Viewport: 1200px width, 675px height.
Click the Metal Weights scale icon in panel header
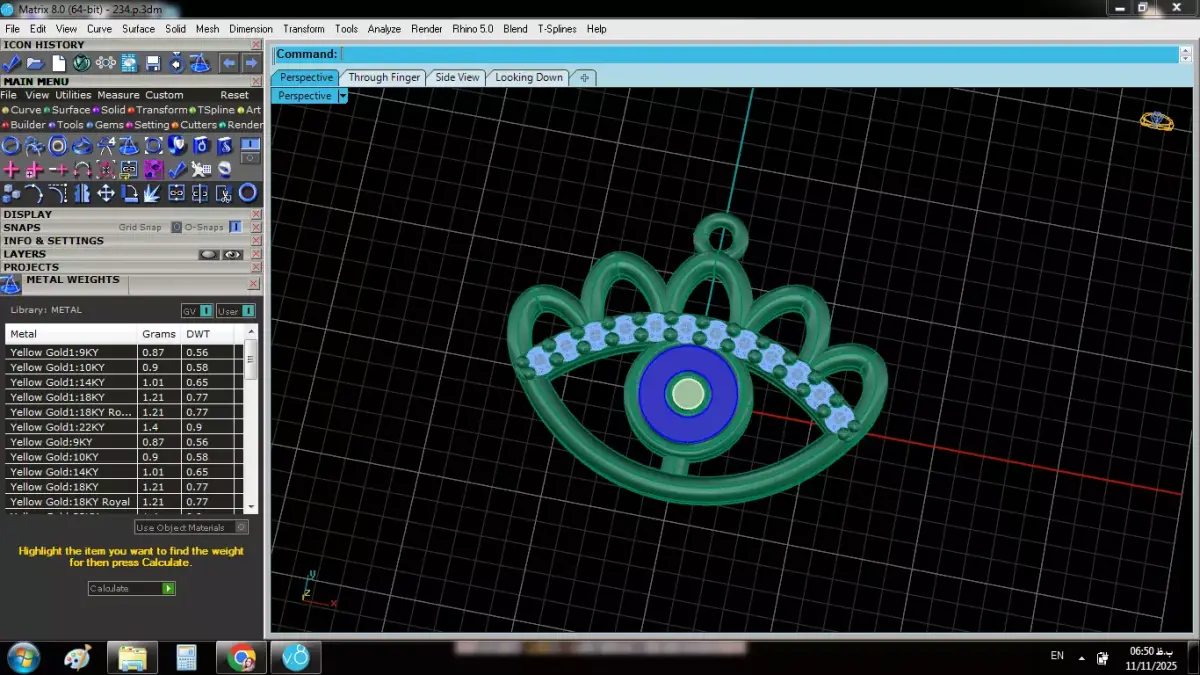coord(10,284)
